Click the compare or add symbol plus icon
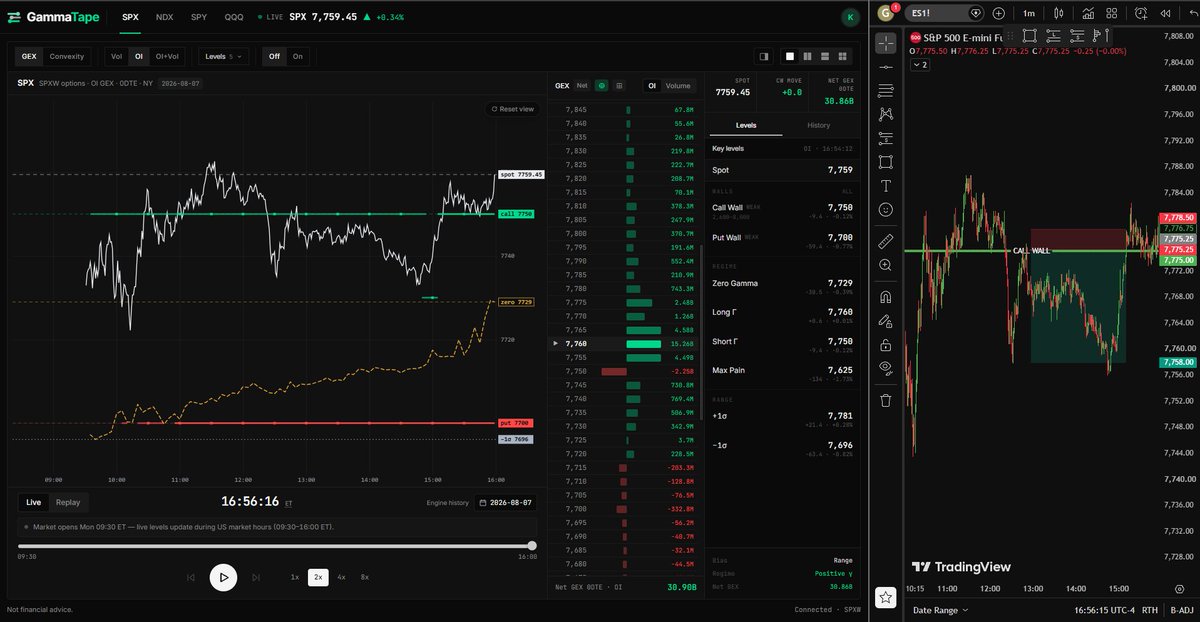1200x622 pixels. point(999,13)
